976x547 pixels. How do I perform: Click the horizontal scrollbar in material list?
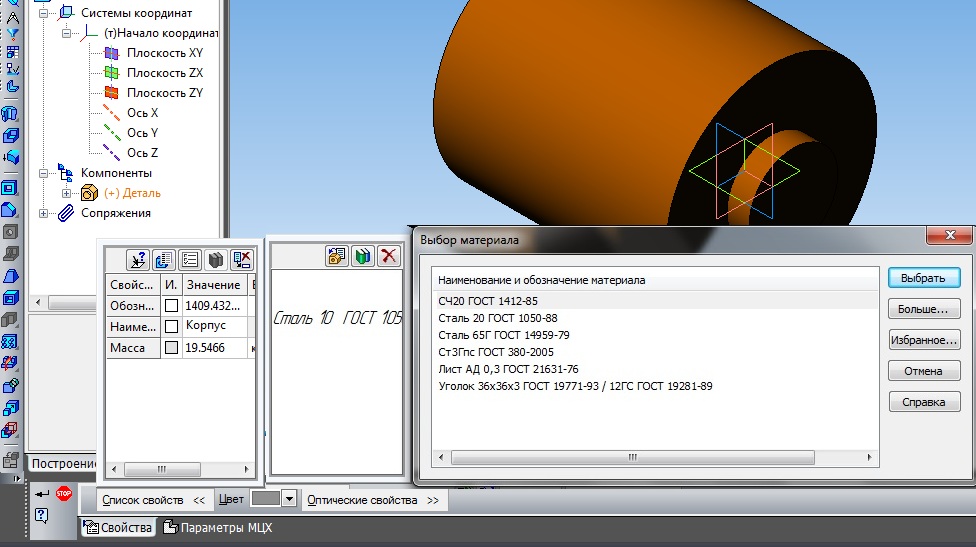[x=632, y=457]
